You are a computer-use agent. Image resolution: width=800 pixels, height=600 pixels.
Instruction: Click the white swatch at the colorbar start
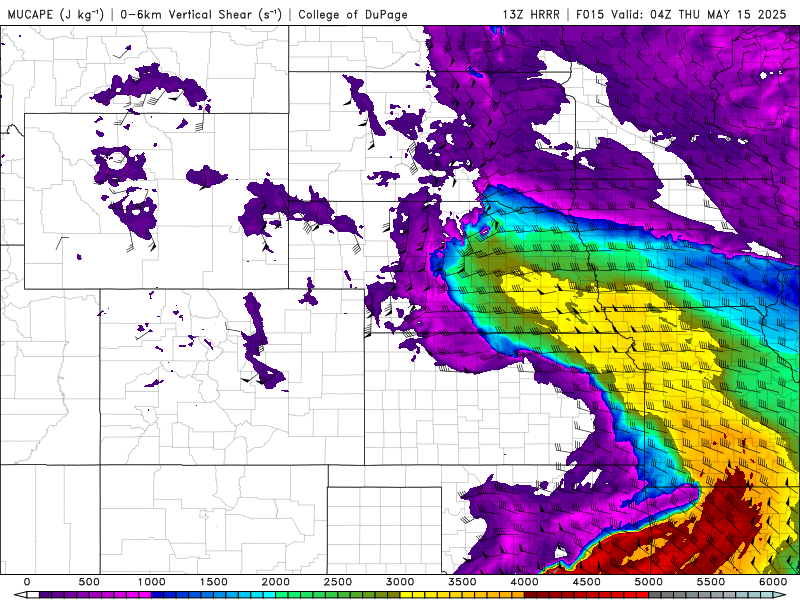point(33,595)
